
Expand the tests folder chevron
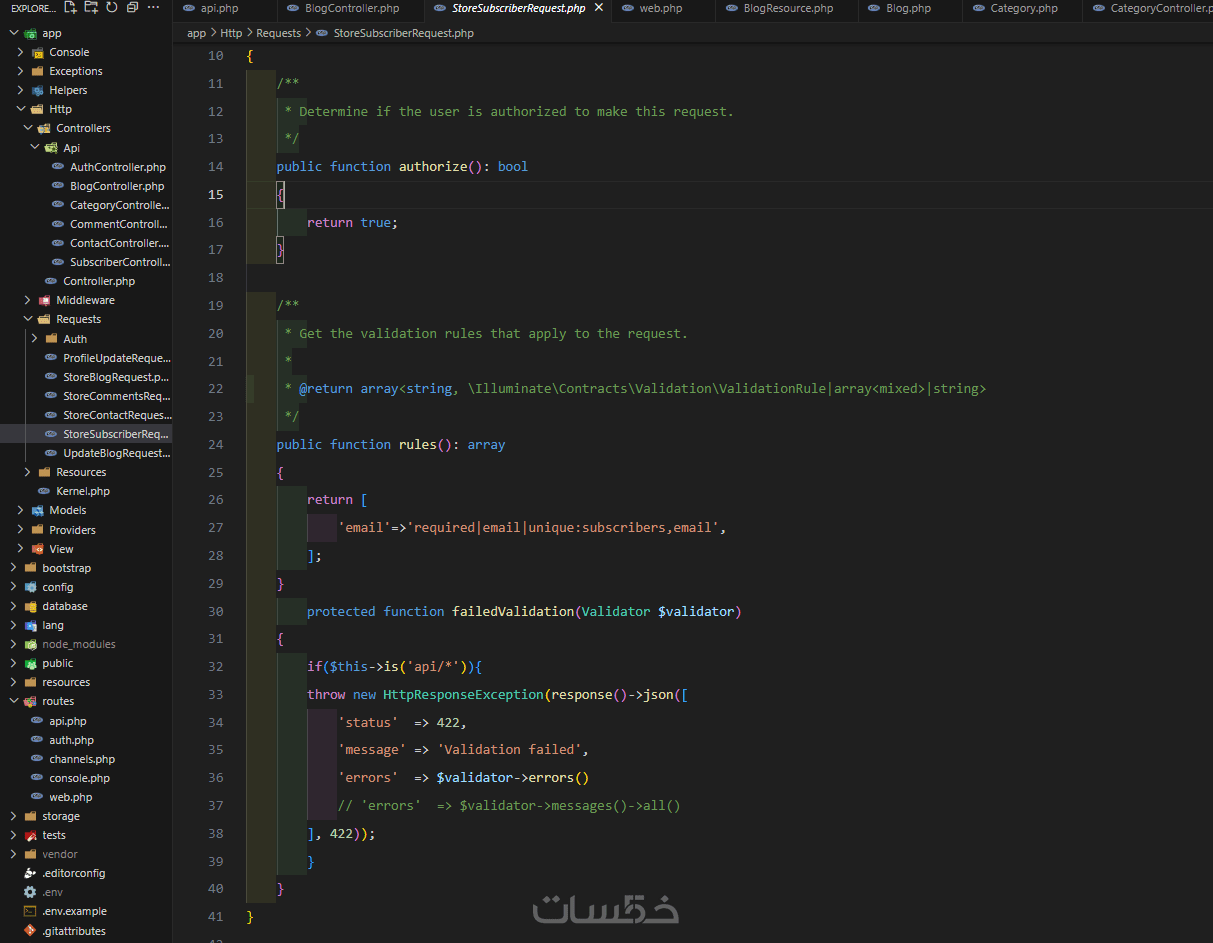click(14, 835)
